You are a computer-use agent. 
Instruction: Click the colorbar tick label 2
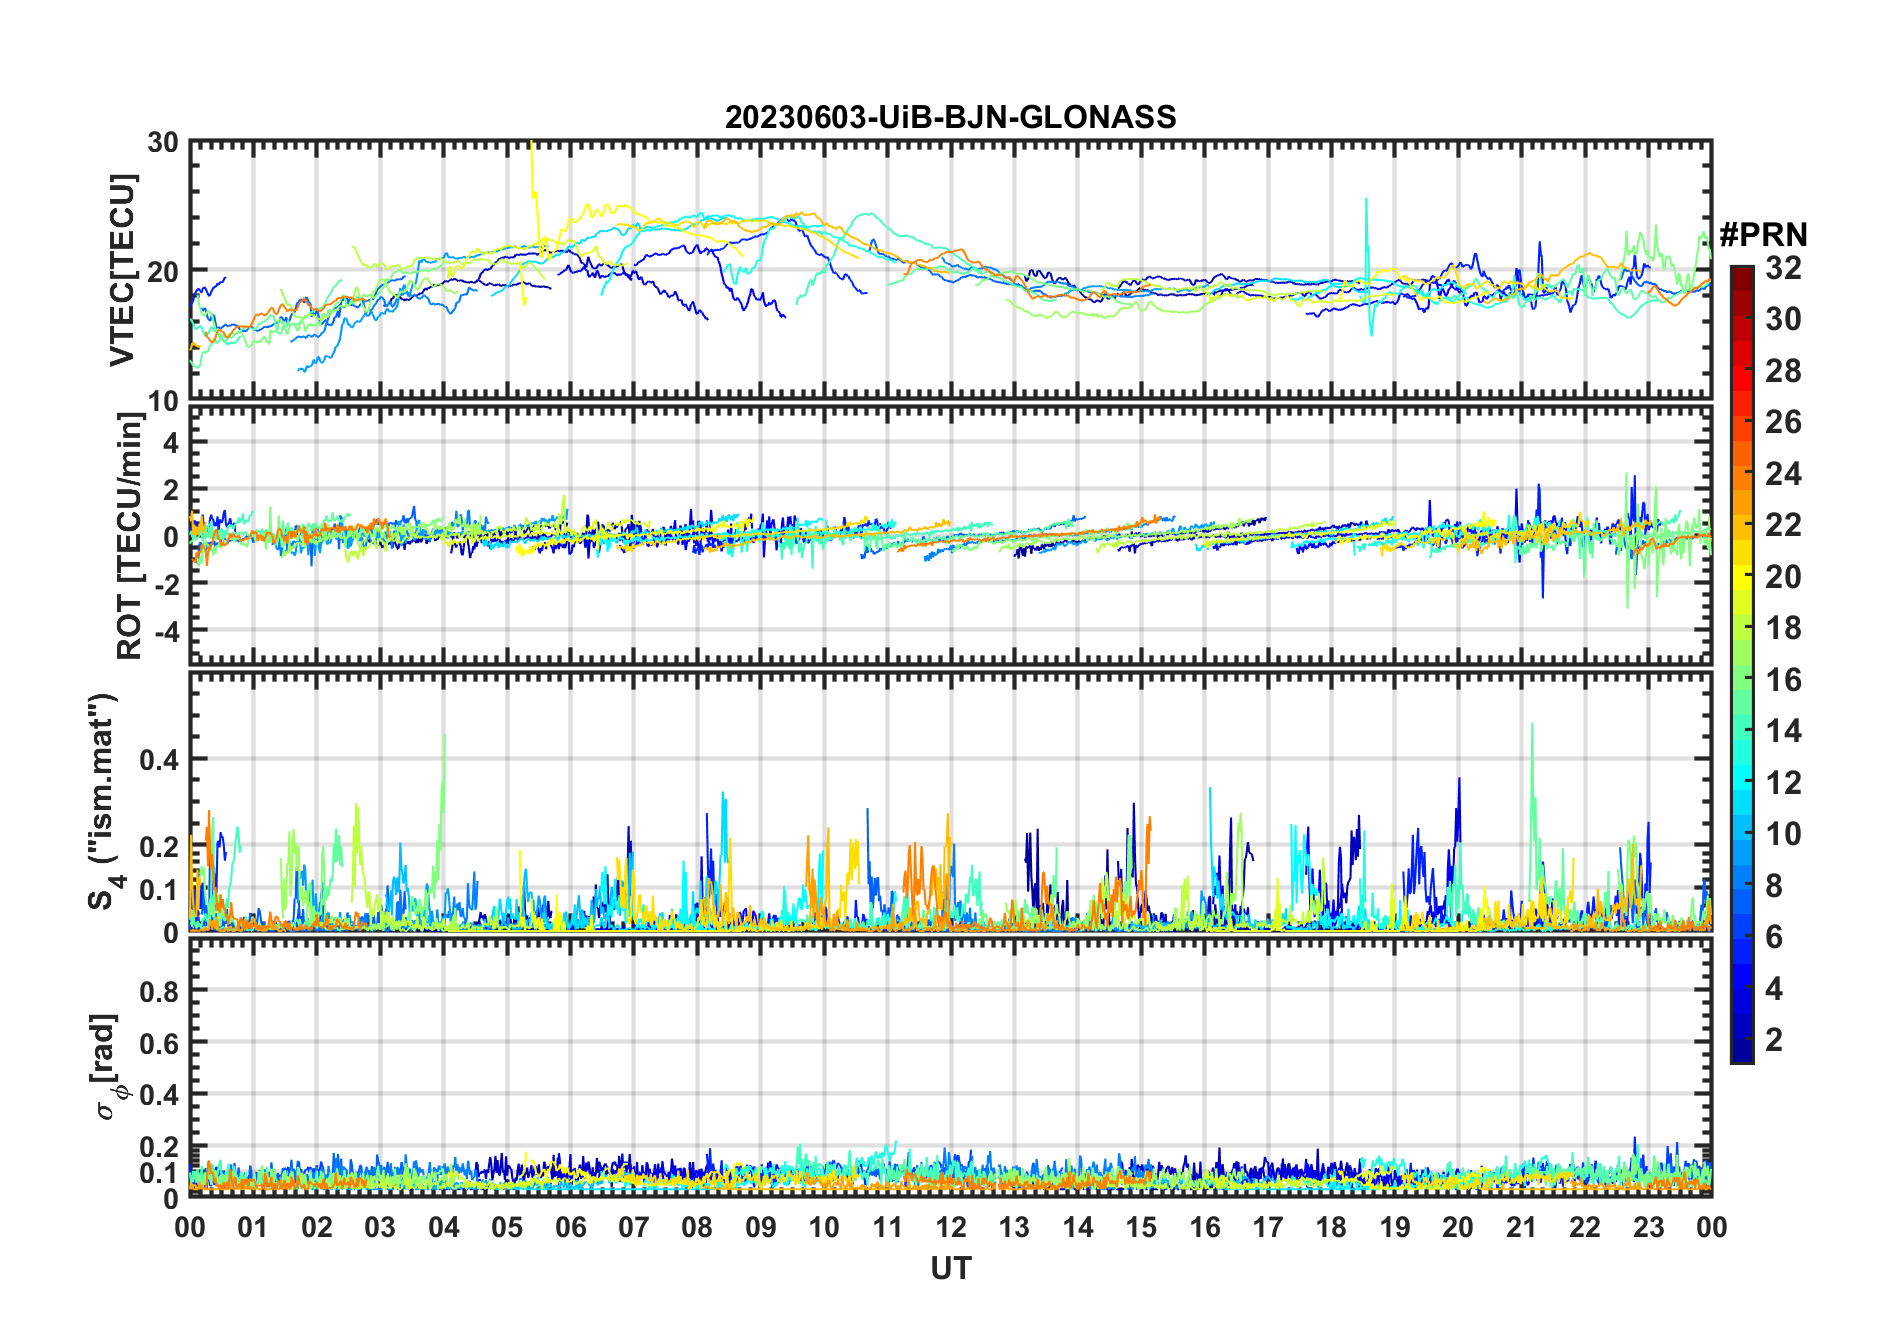[x=1774, y=1040]
